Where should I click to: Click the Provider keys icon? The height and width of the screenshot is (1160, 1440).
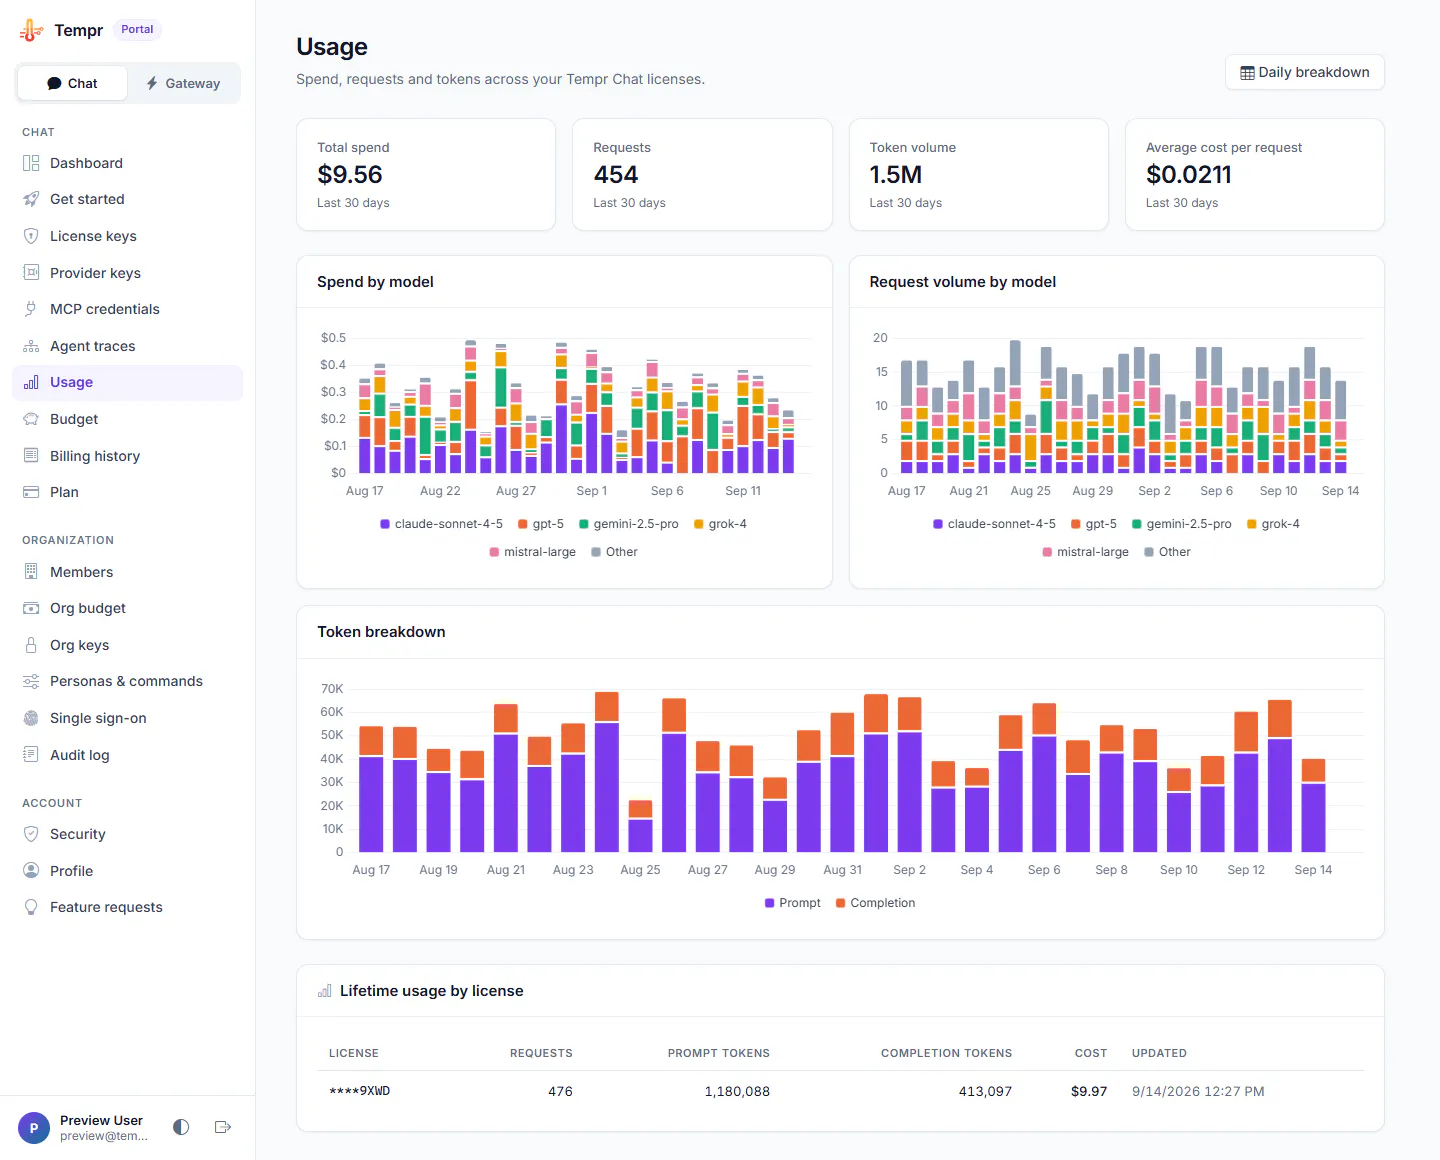pyautogui.click(x=31, y=273)
